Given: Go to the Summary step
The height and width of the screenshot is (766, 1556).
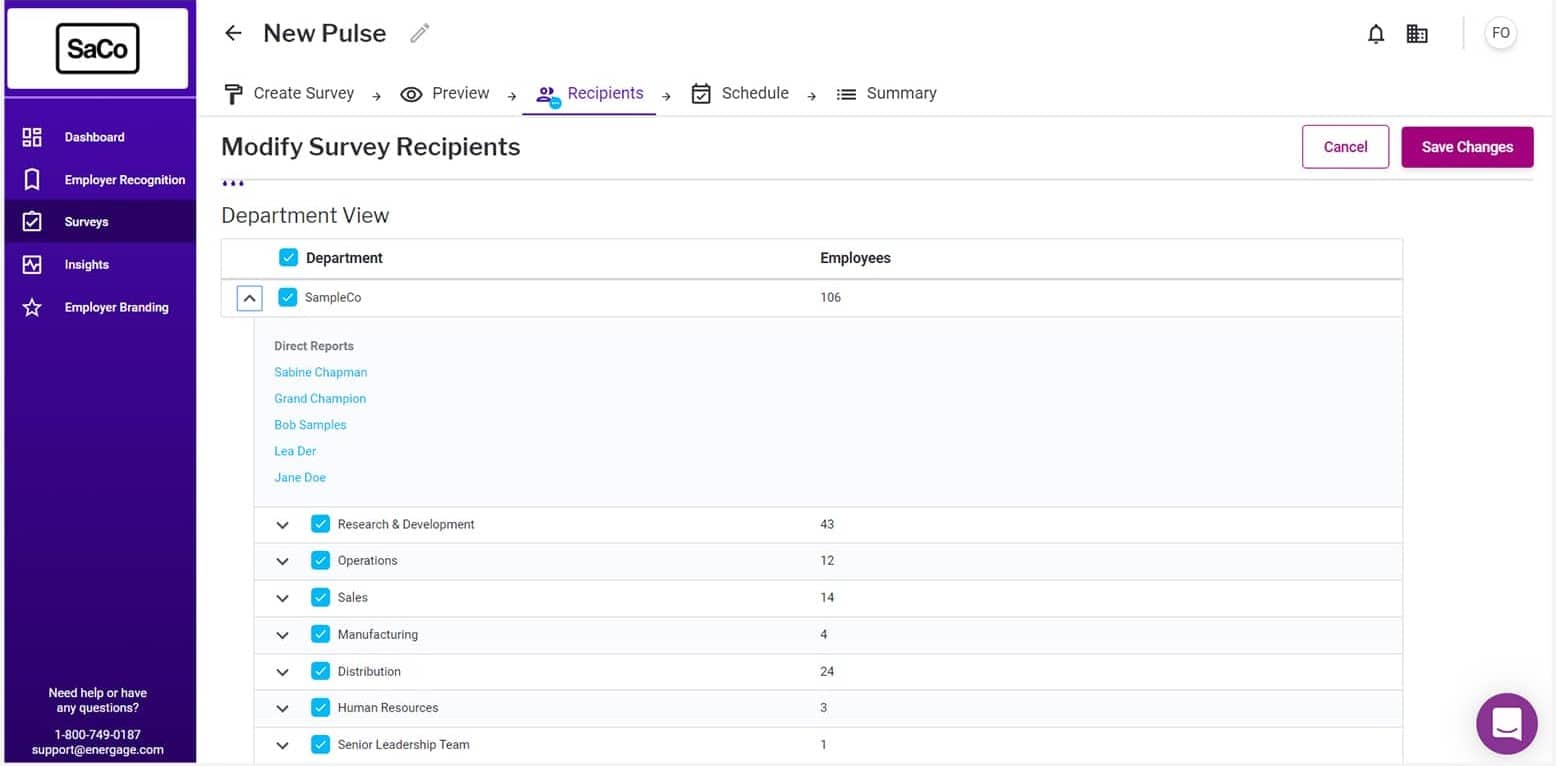Looking at the screenshot, I should point(886,94).
